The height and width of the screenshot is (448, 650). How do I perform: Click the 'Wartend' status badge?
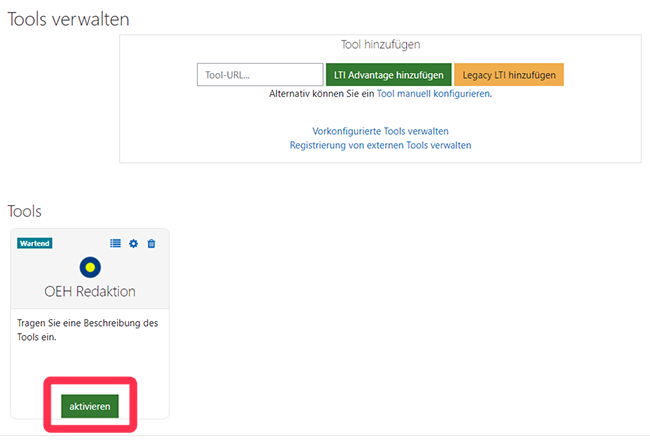pos(35,243)
